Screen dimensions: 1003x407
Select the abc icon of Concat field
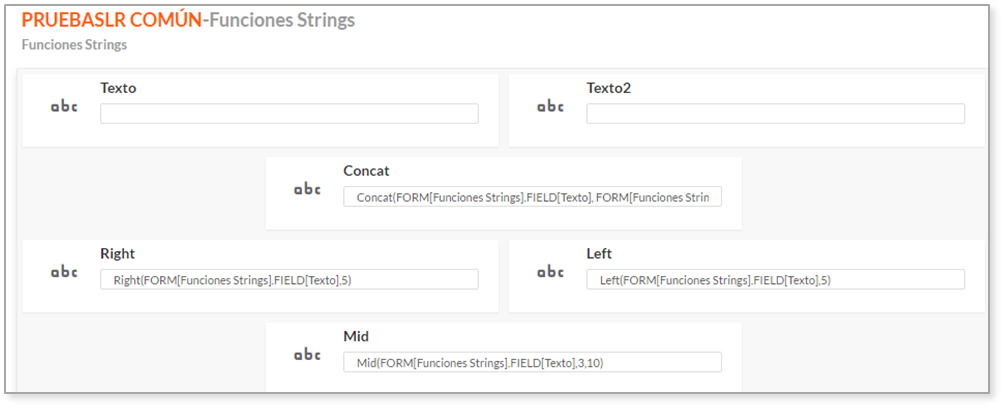tap(307, 189)
